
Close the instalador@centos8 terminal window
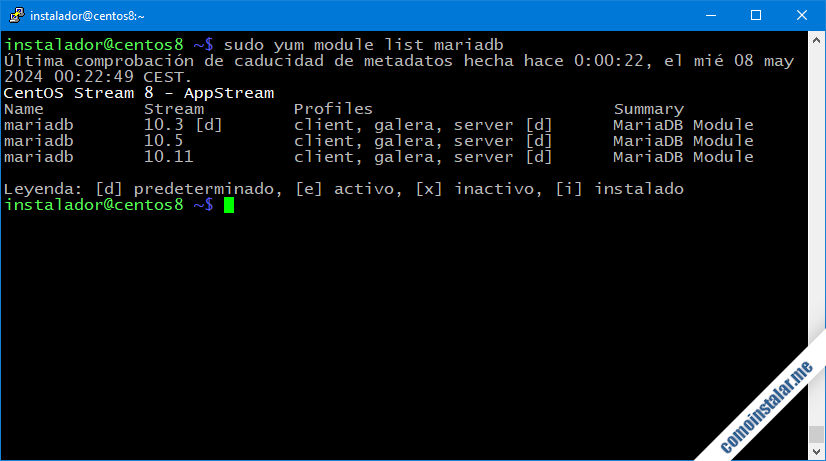click(801, 16)
